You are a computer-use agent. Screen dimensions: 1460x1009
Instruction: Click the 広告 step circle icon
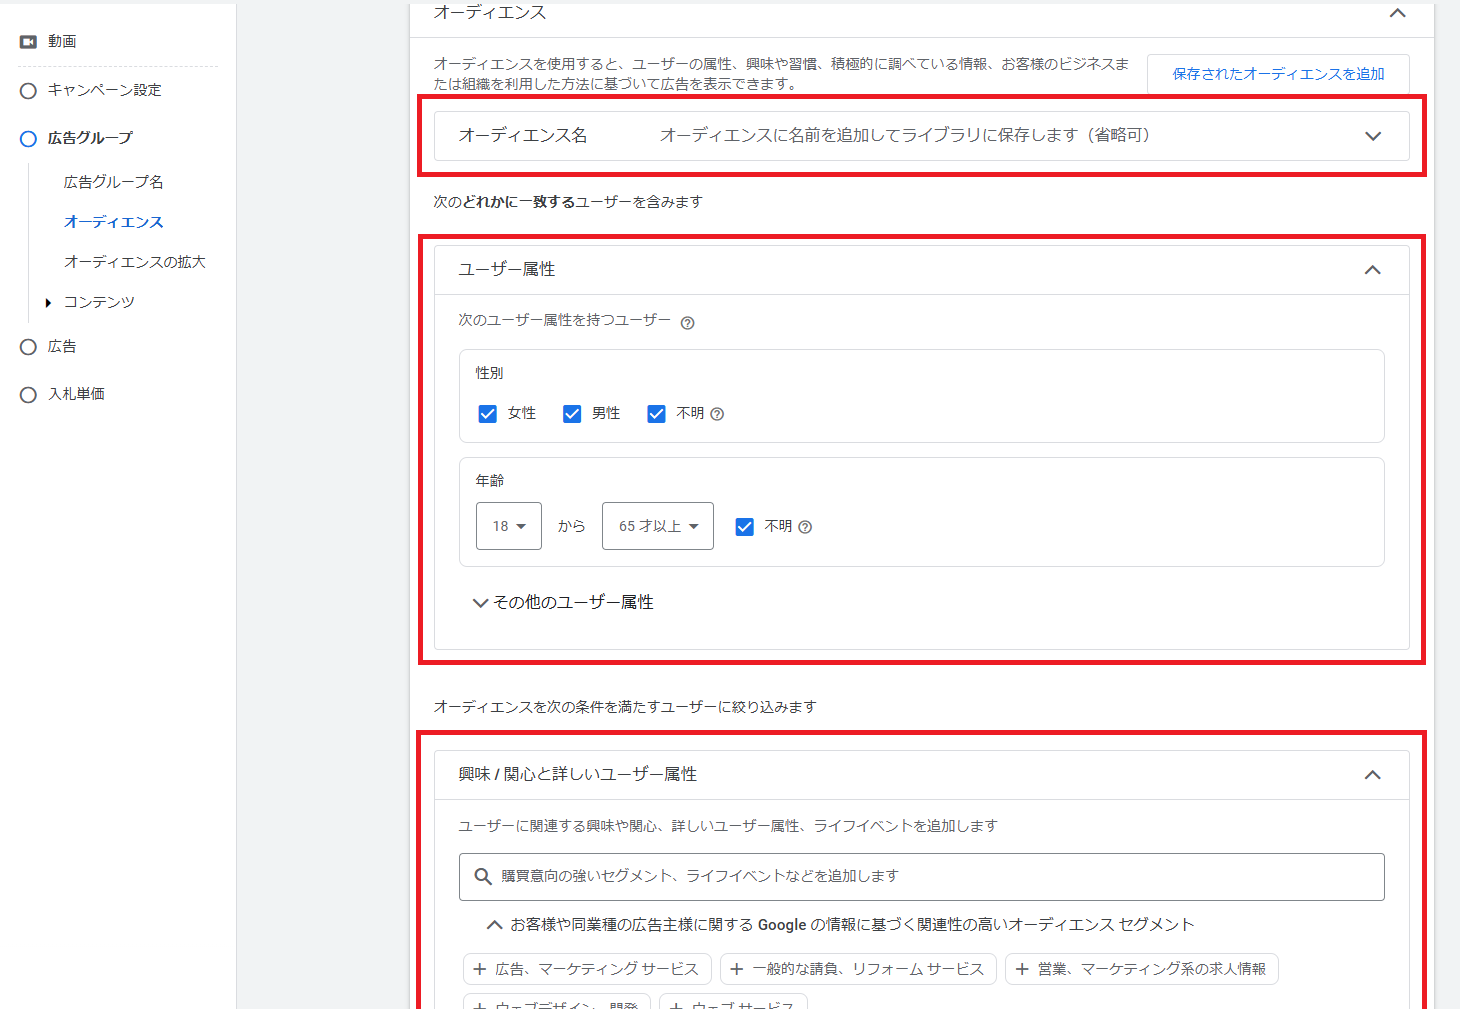point(28,347)
